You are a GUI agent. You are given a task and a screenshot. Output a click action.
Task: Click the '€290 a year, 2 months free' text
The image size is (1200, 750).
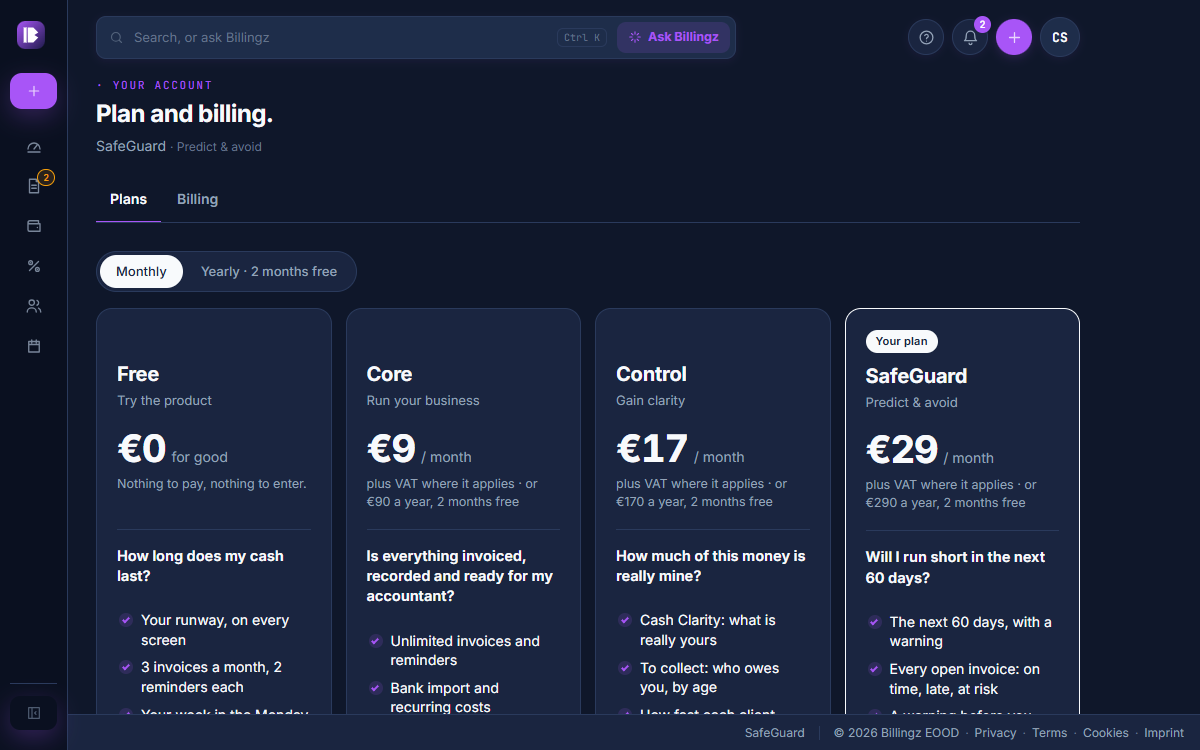click(946, 503)
